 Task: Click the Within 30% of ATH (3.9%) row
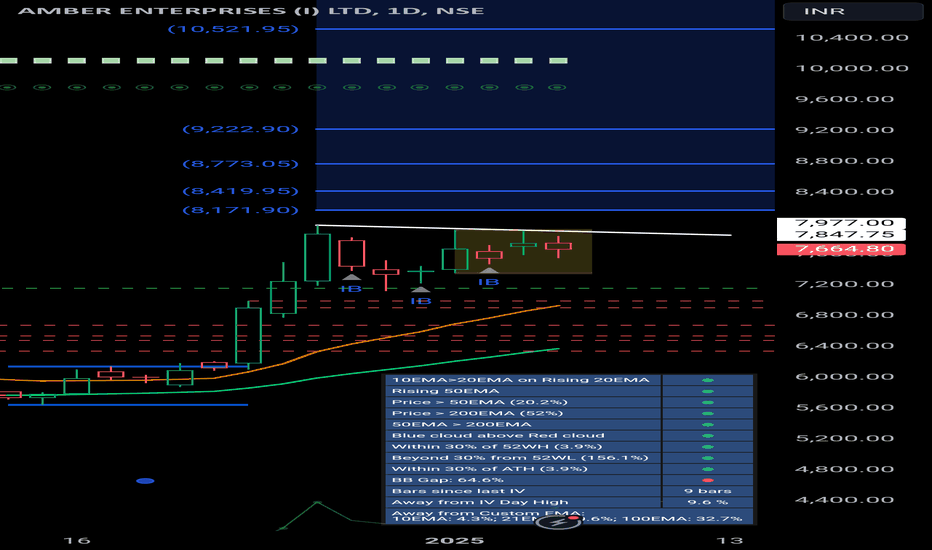point(569,469)
